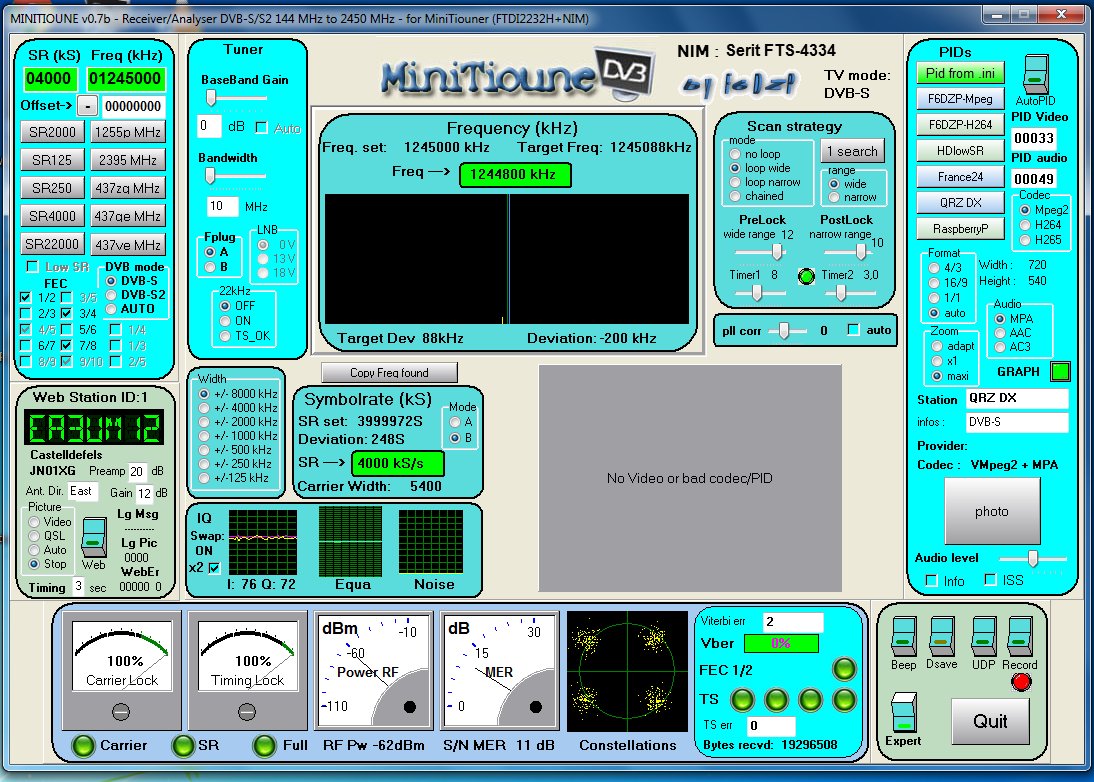
Task: Toggle the Dsave rocker switch
Action: pos(941,636)
